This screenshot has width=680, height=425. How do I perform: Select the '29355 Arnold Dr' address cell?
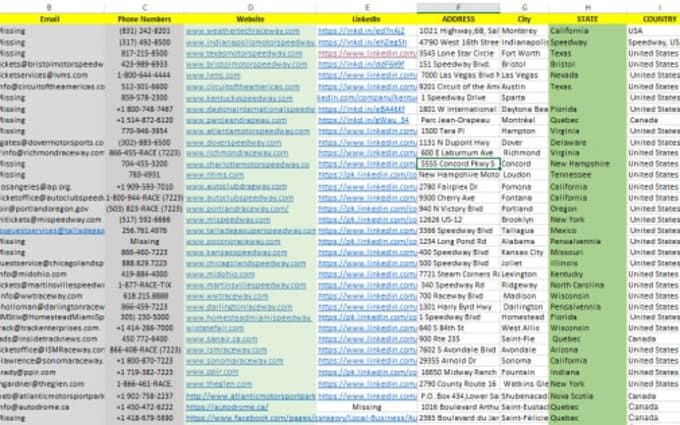tap(458, 361)
